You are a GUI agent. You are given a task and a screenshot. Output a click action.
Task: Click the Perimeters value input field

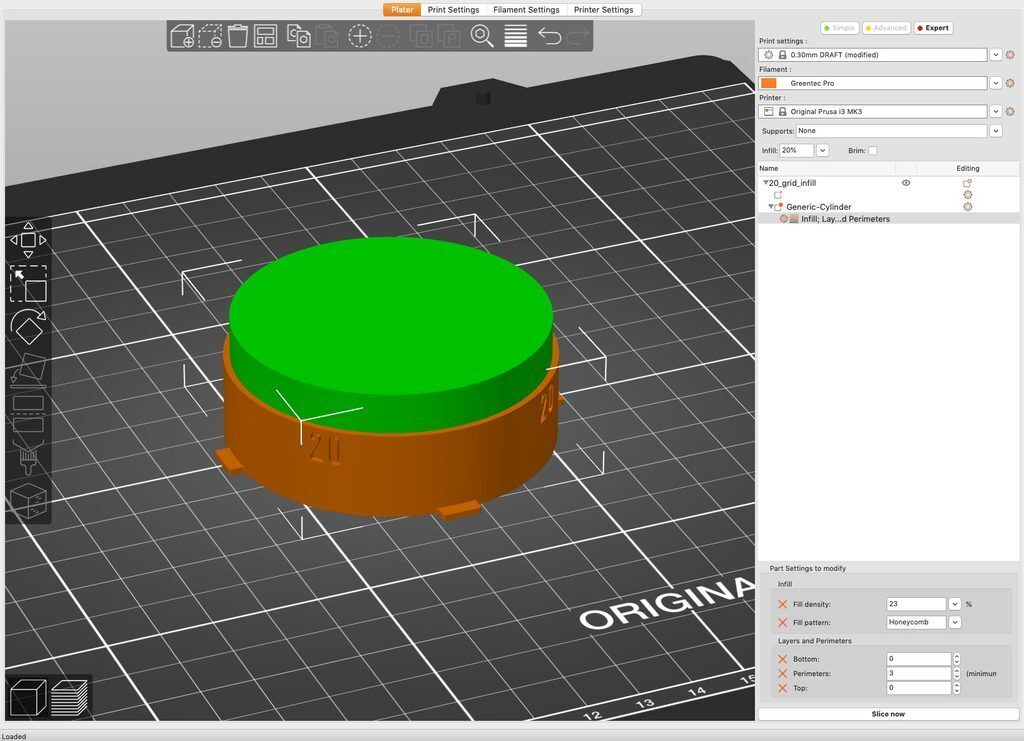pos(917,674)
